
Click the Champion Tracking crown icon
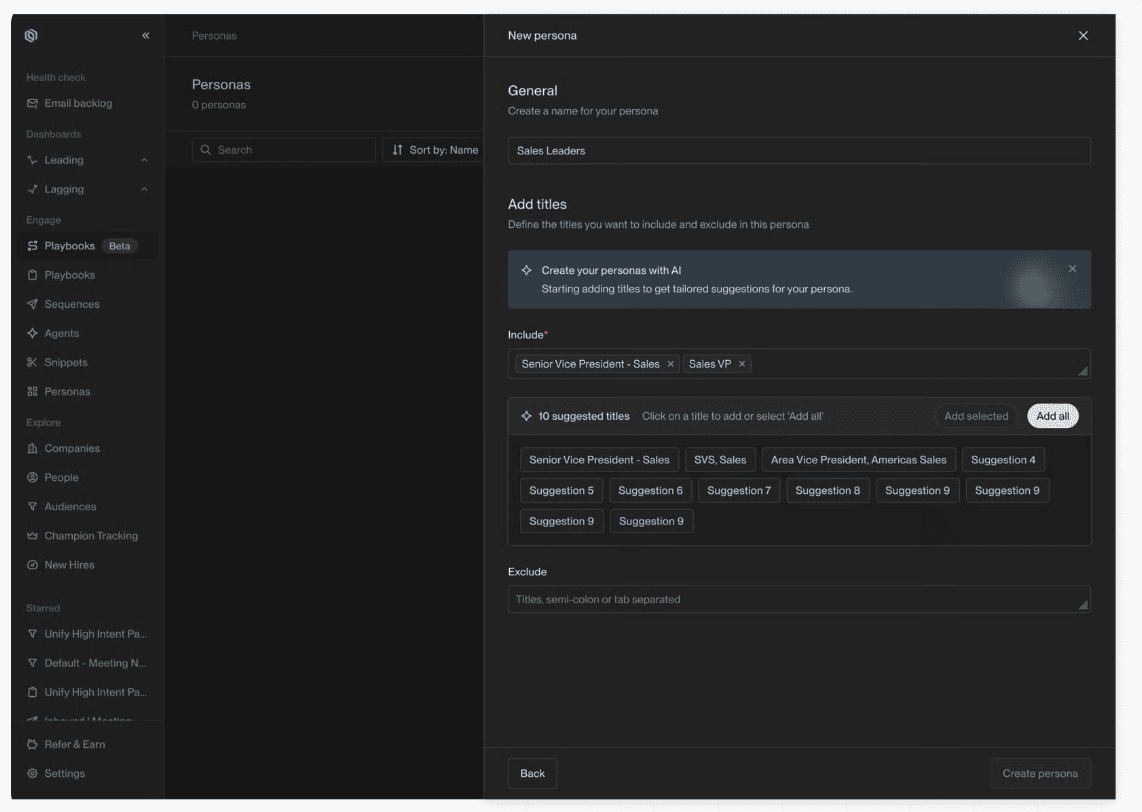coord(32,536)
